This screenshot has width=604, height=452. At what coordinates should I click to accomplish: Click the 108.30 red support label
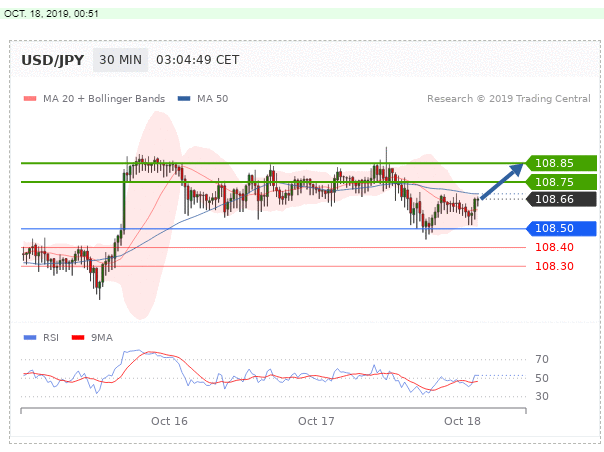[554, 266]
